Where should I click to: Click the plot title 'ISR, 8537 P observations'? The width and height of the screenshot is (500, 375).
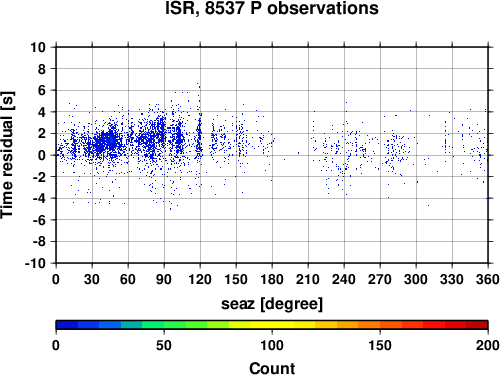(x=272, y=8)
